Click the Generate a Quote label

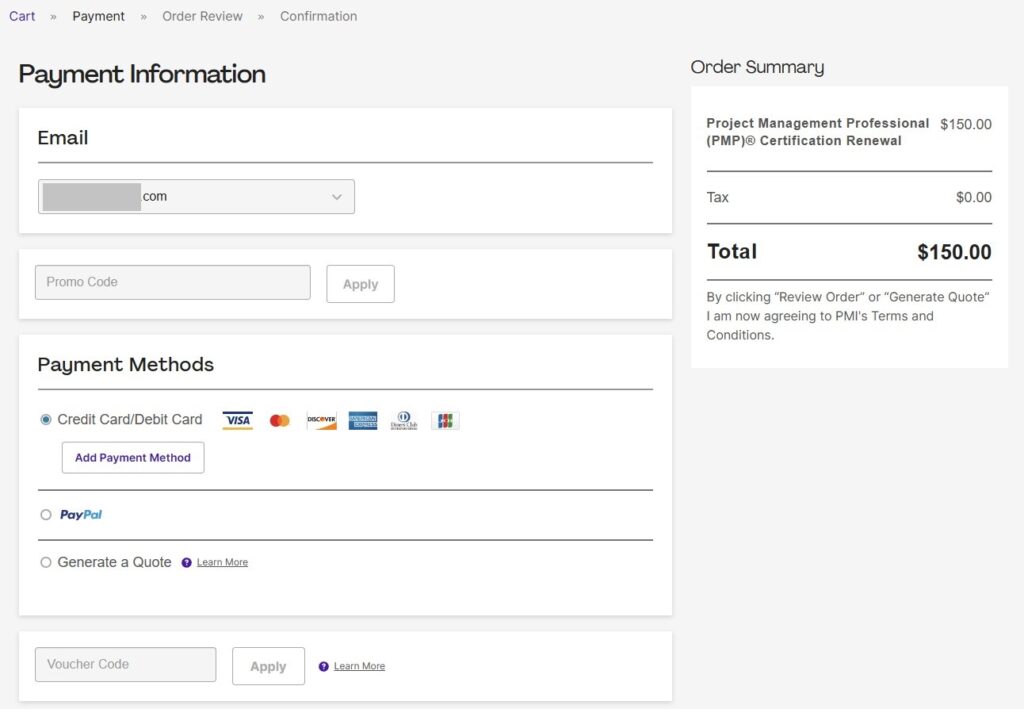114,562
